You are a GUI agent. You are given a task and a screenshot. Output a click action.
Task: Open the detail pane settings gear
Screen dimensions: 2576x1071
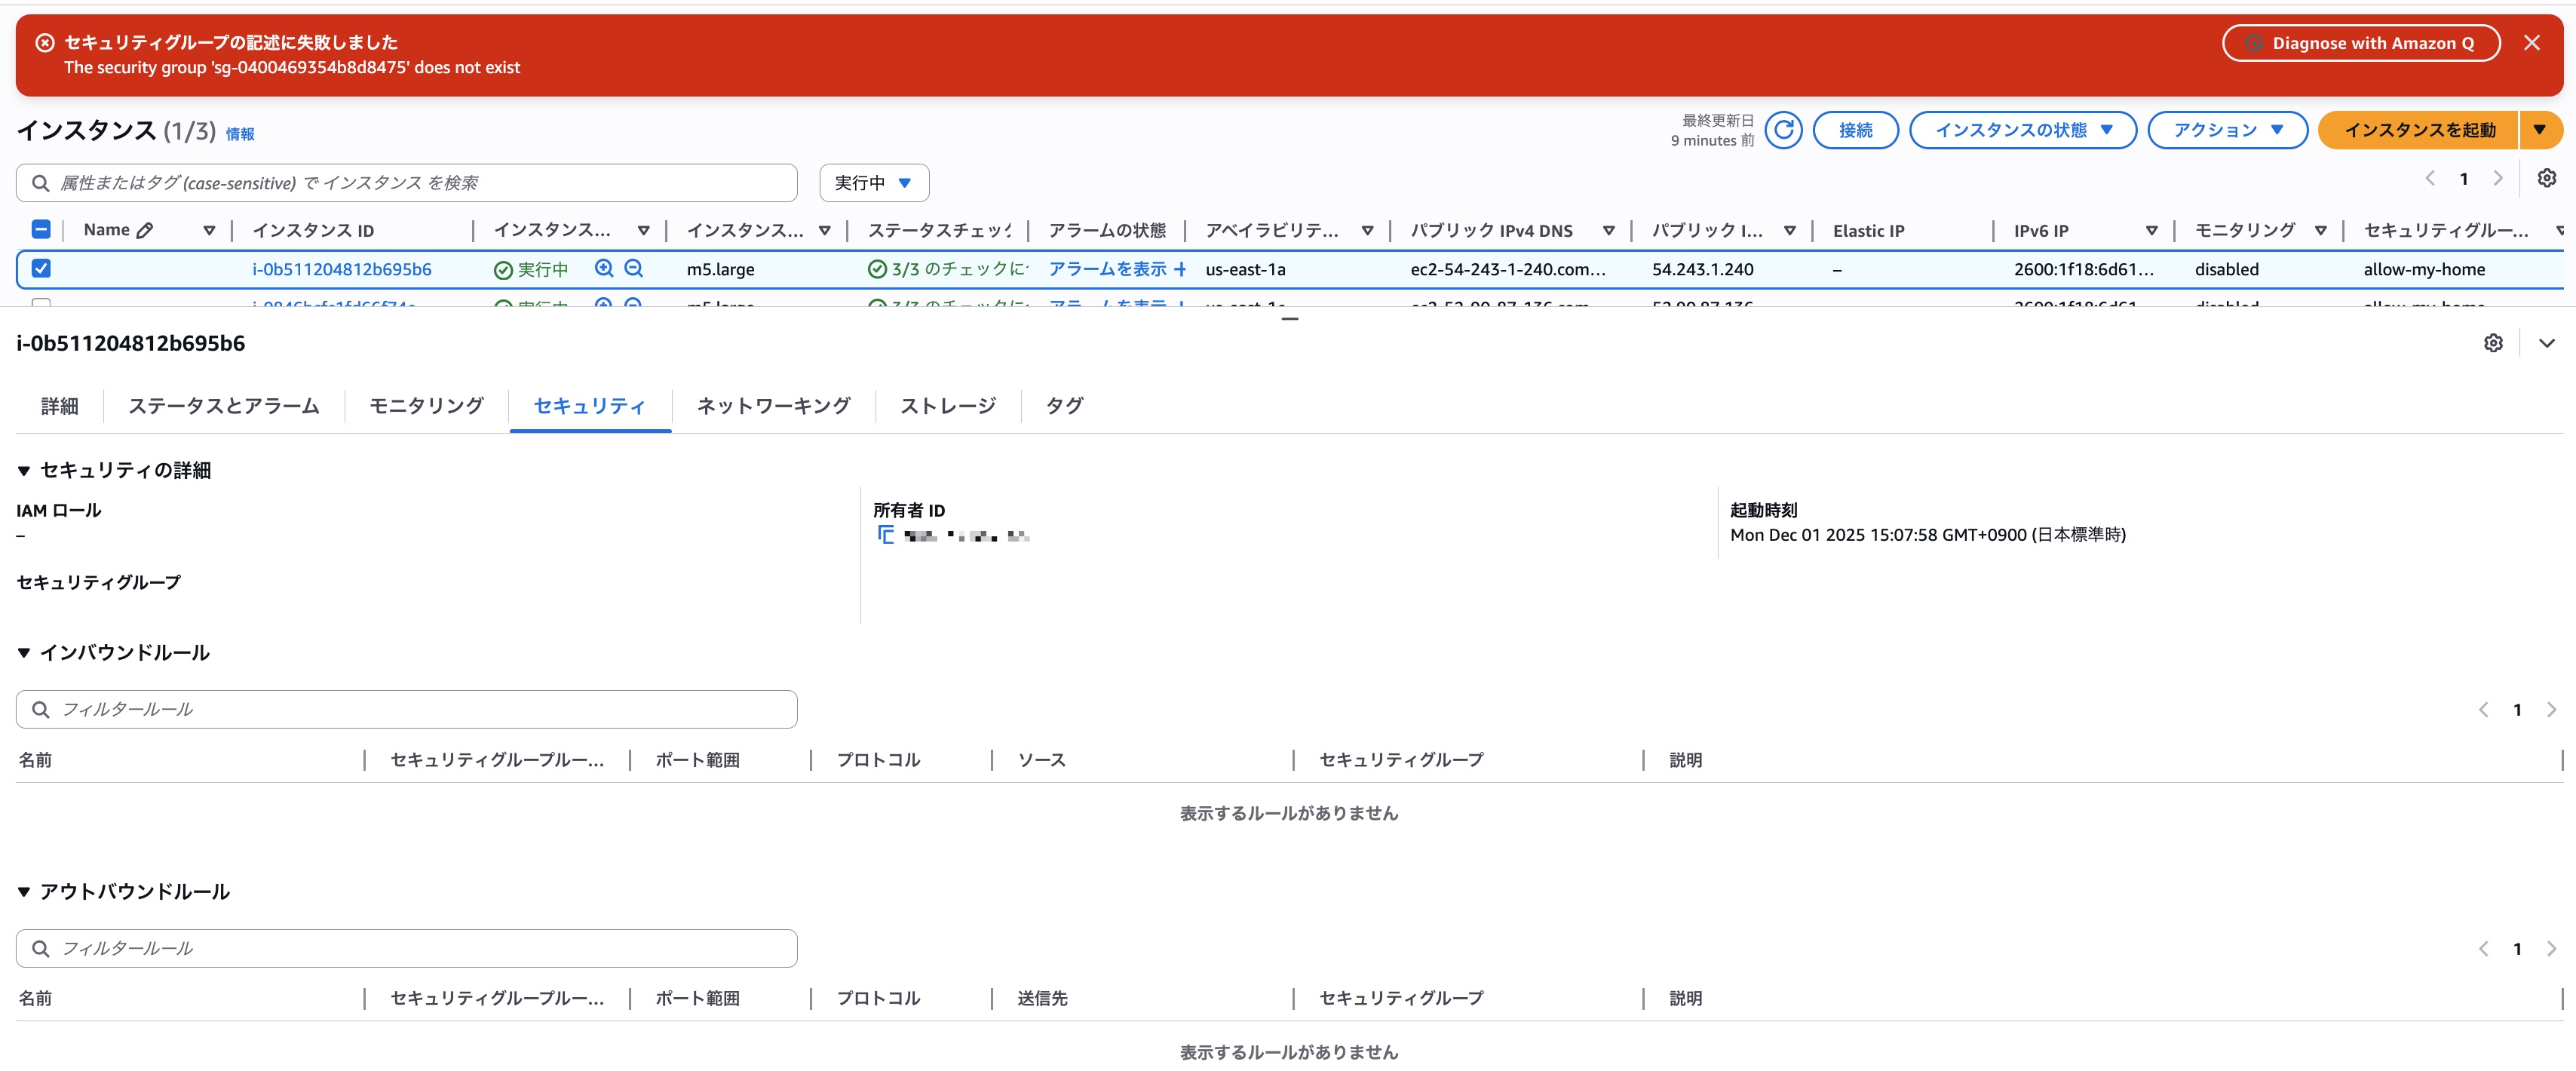pyautogui.click(x=2493, y=343)
